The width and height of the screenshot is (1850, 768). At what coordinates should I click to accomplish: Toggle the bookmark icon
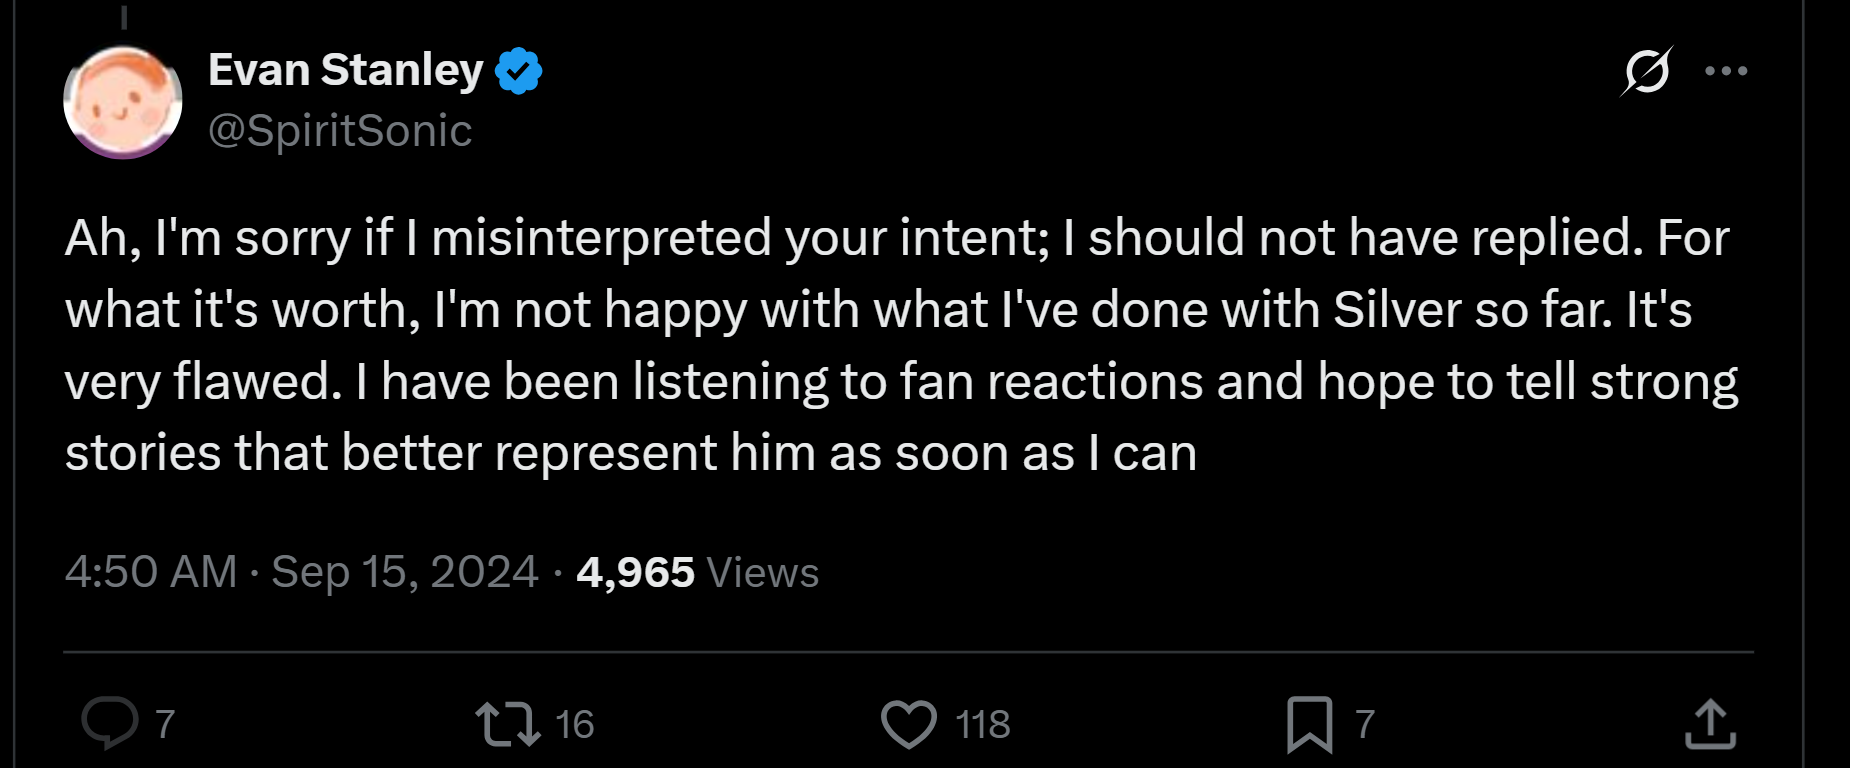(x=1310, y=724)
